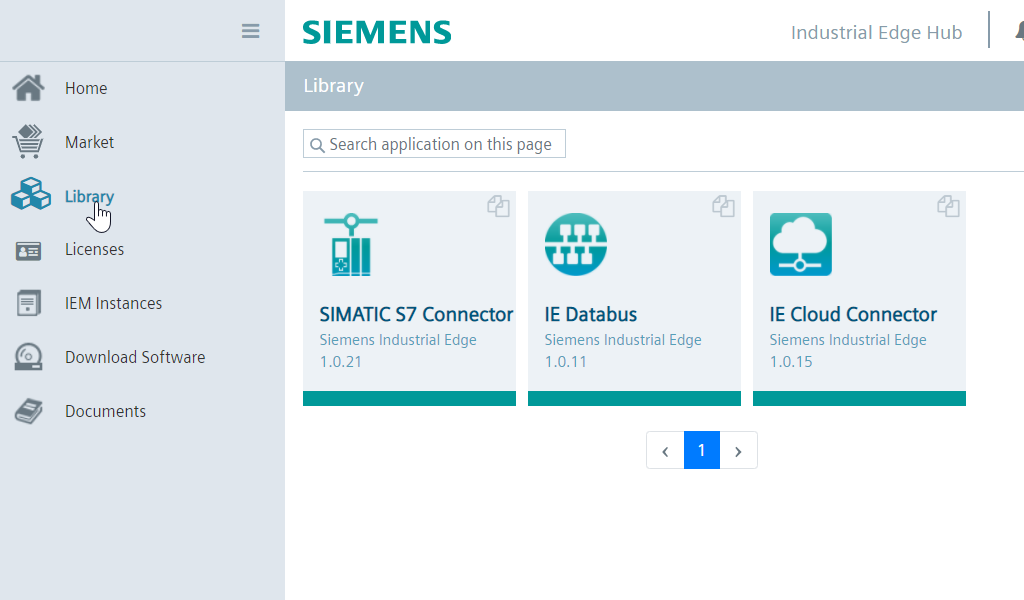The width and height of the screenshot is (1024, 600).
Task: Click the SIMATIC S7 Connector app icon
Action: pos(350,244)
